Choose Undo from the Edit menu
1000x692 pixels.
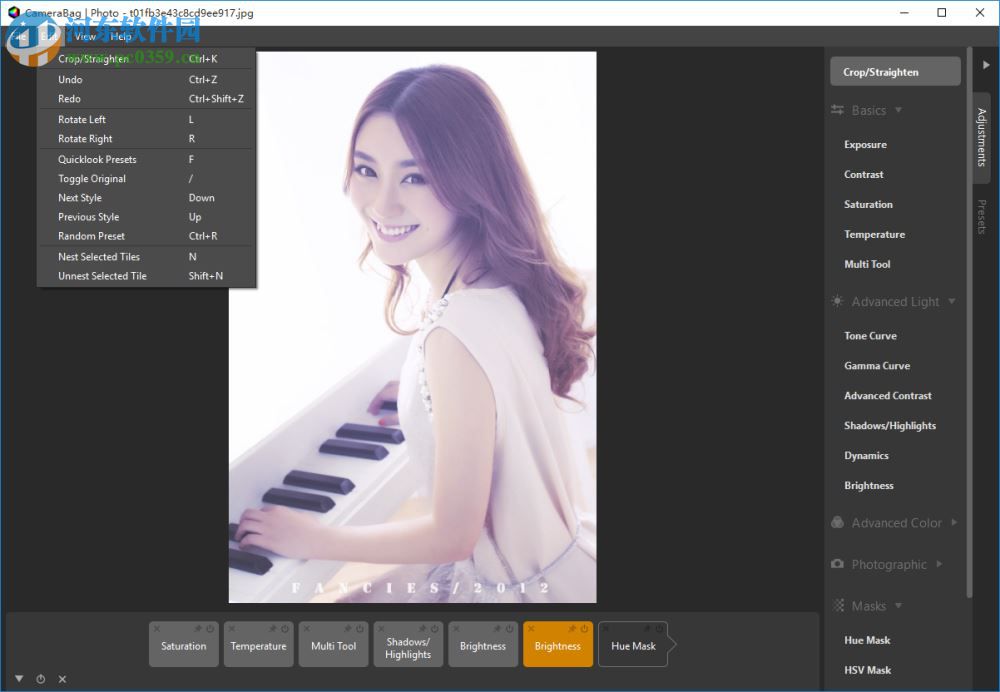pyautogui.click(x=146, y=80)
